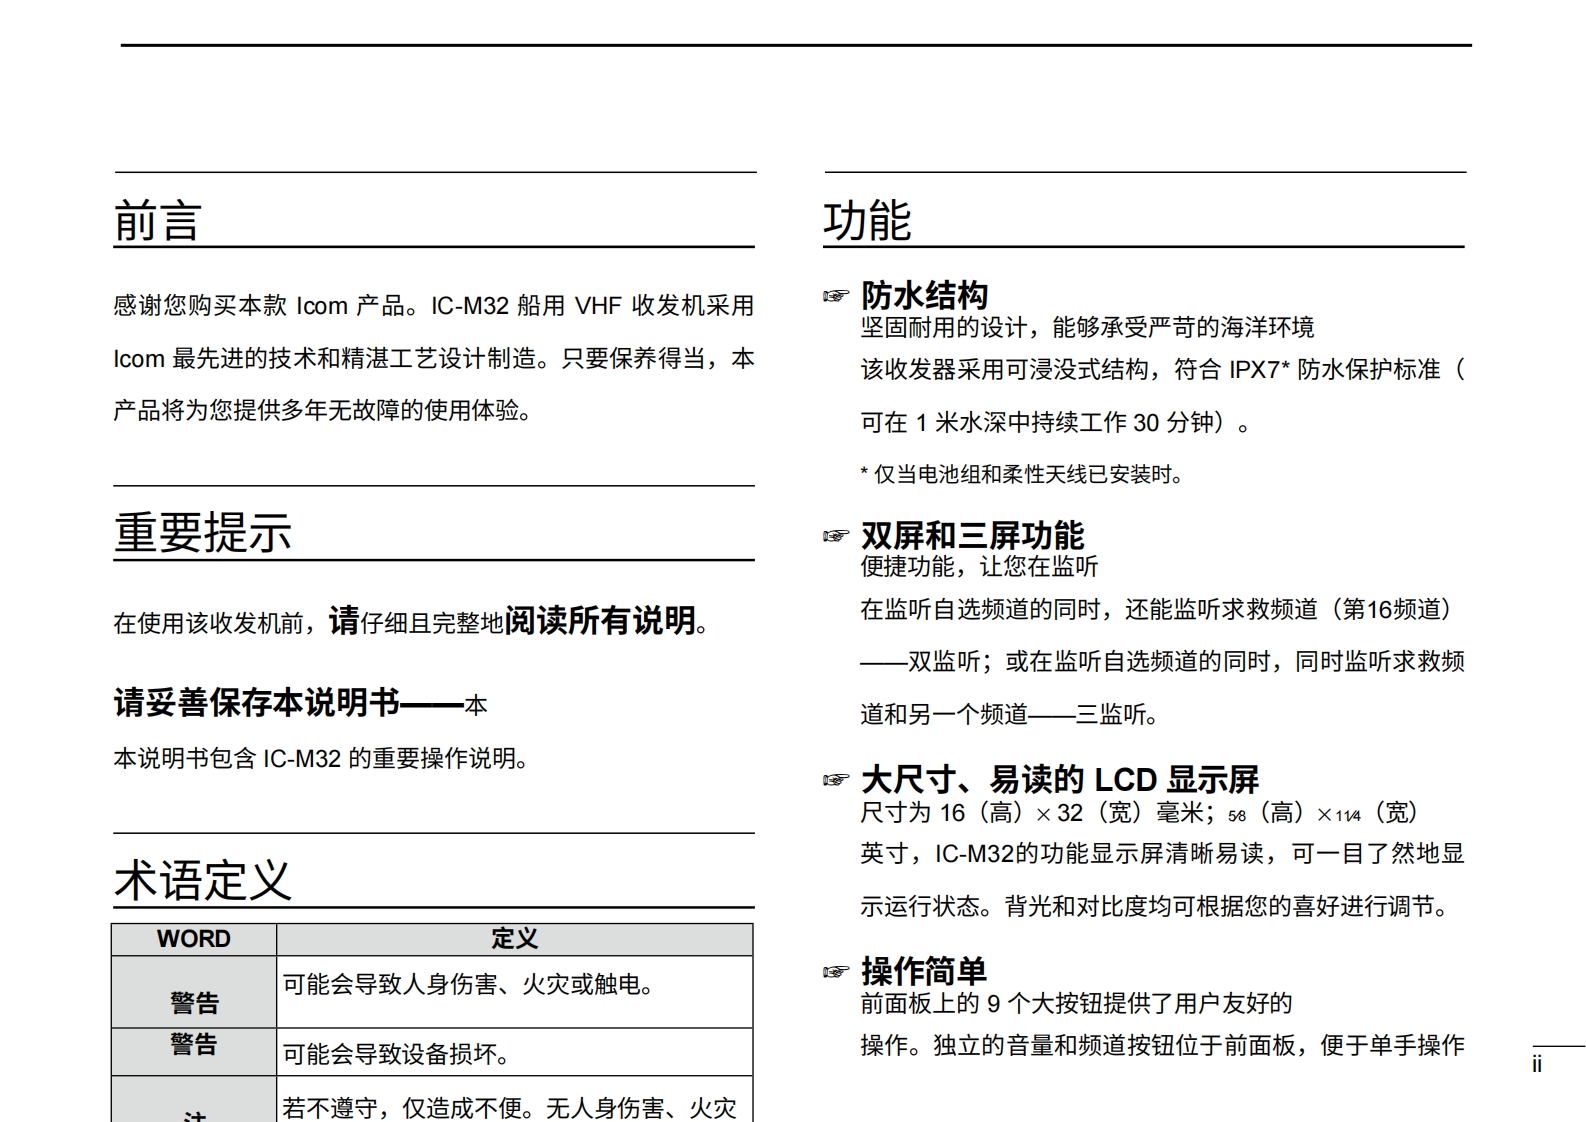Click the line 本说明书包含 IC-M32 的重要操作说明
This screenshot has height=1122, width=1586.
point(321,759)
